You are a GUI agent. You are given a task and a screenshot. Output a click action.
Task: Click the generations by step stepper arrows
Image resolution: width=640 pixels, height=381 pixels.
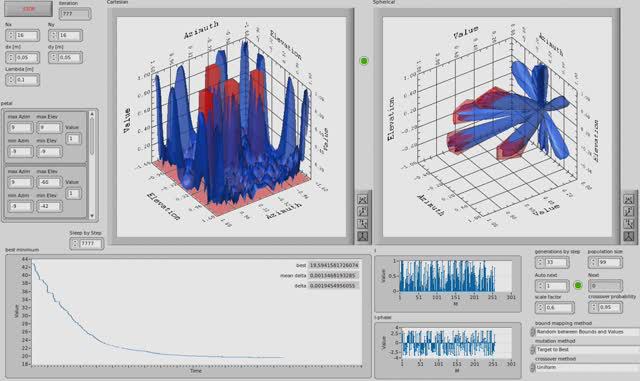tap(540, 262)
